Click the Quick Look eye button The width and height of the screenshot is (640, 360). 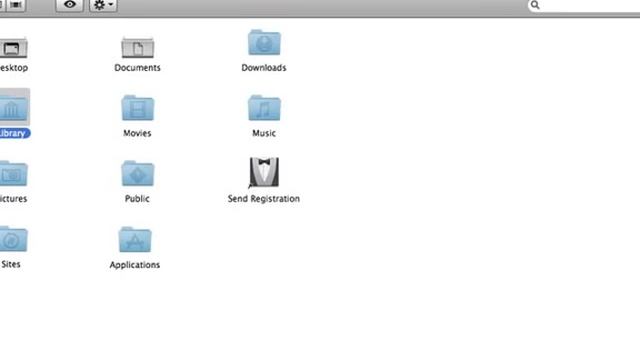pos(70,5)
